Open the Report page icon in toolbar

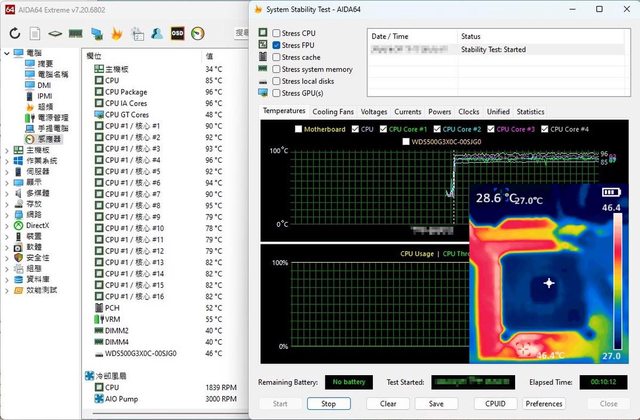[36, 33]
